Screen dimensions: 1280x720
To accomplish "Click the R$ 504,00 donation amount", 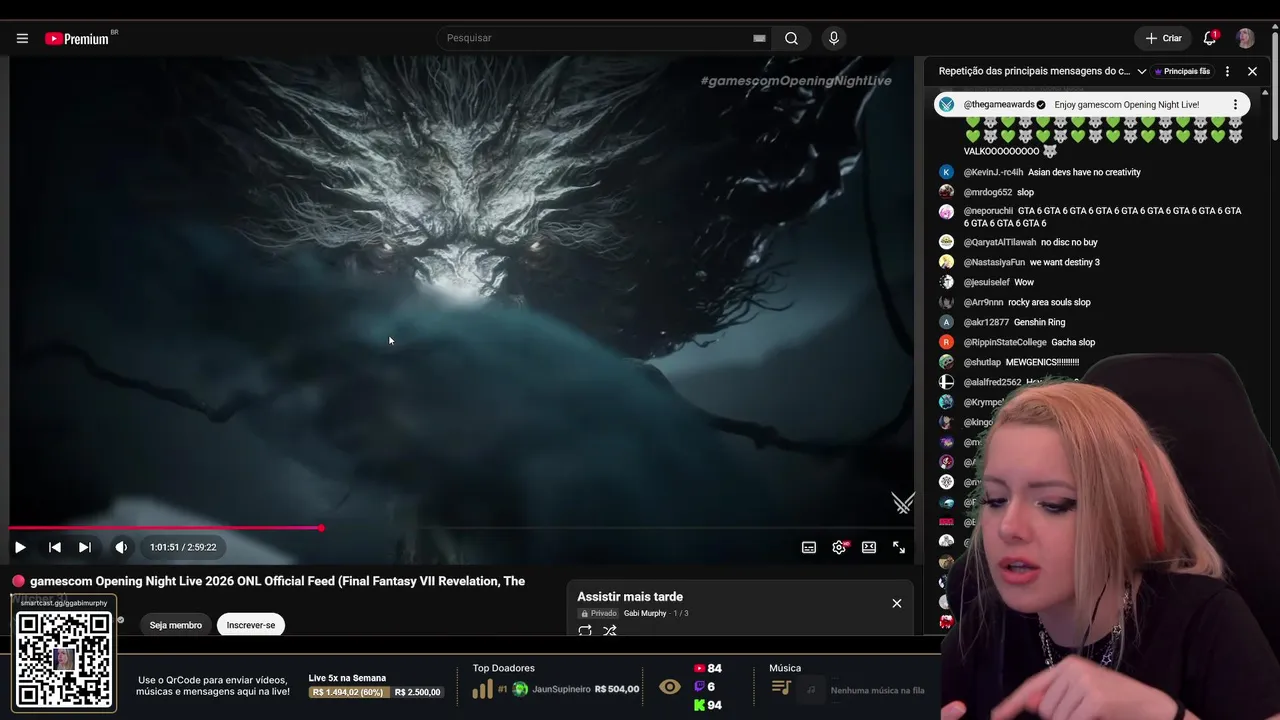I will tap(617, 689).
